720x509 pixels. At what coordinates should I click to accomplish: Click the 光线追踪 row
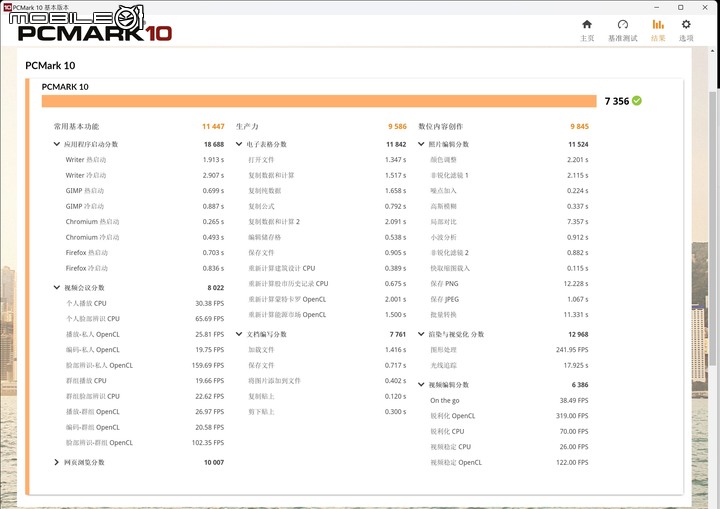[509, 365]
